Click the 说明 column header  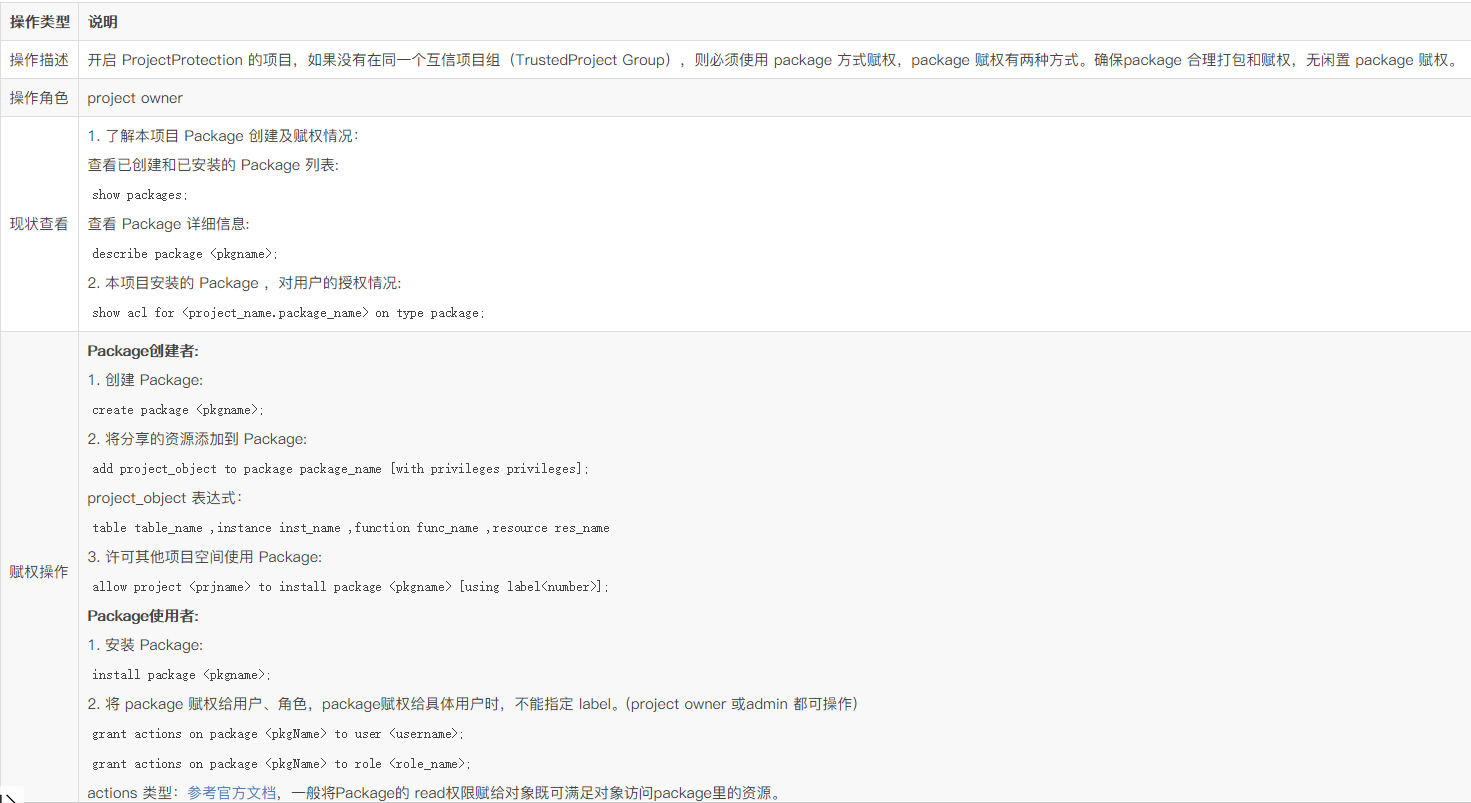click(102, 22)
